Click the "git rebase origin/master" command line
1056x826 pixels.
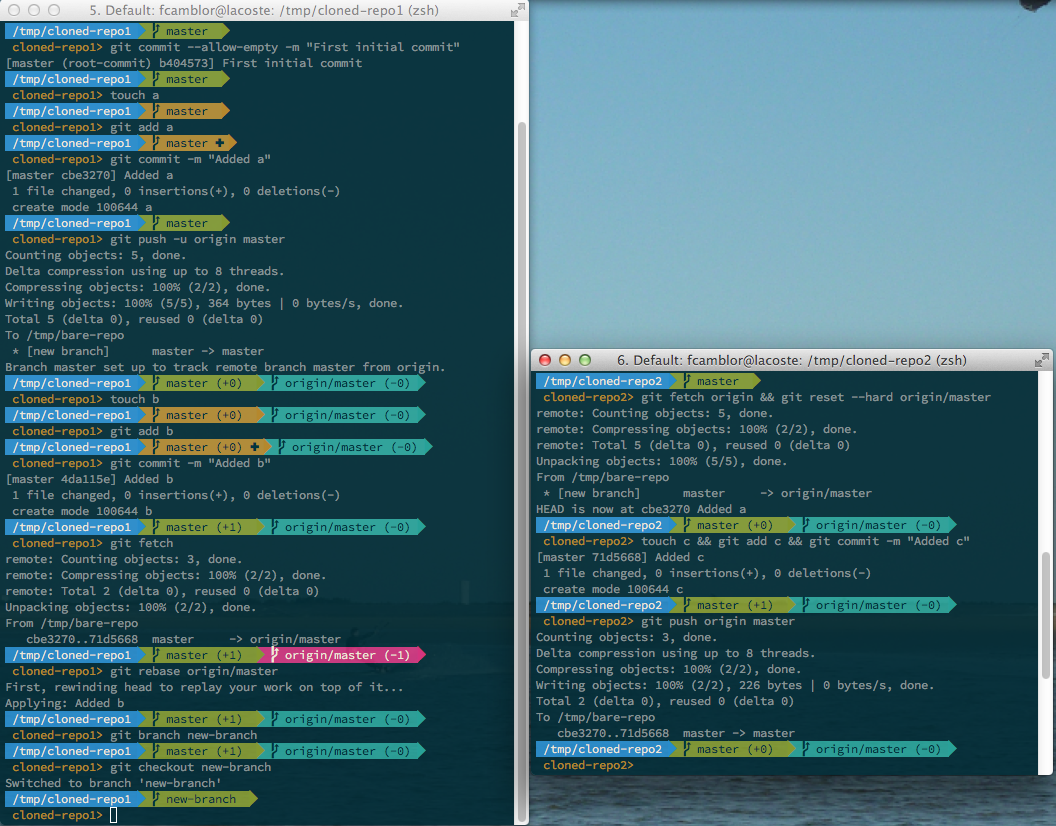tap(194, 671)
